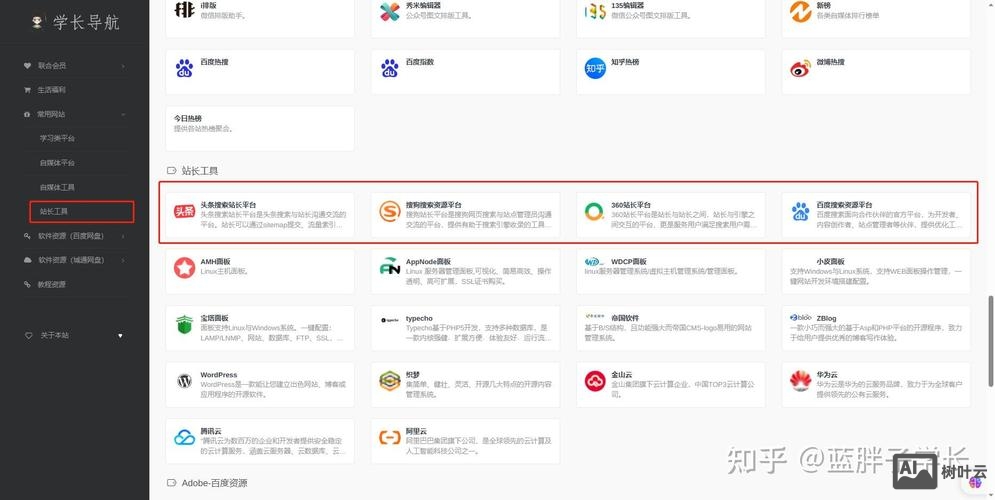
Task: Open 百度热搜 via its paw icon
Action: (184, 68)
